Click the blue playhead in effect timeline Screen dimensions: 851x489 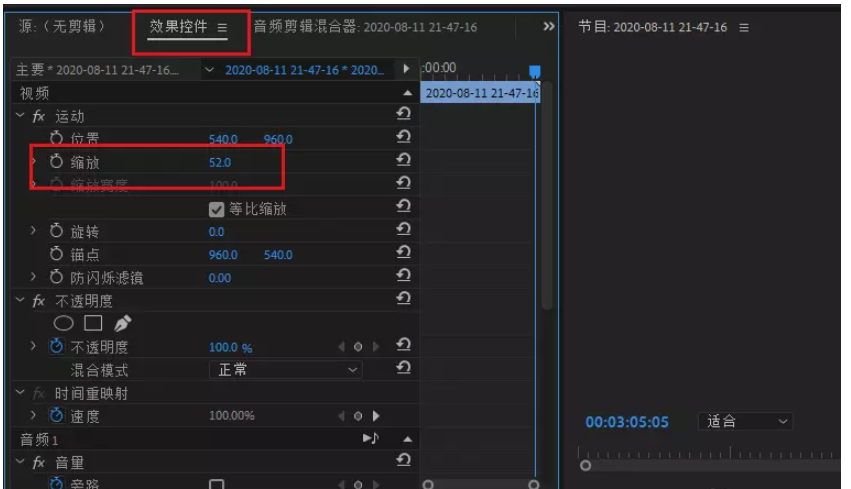click(535, 71)
